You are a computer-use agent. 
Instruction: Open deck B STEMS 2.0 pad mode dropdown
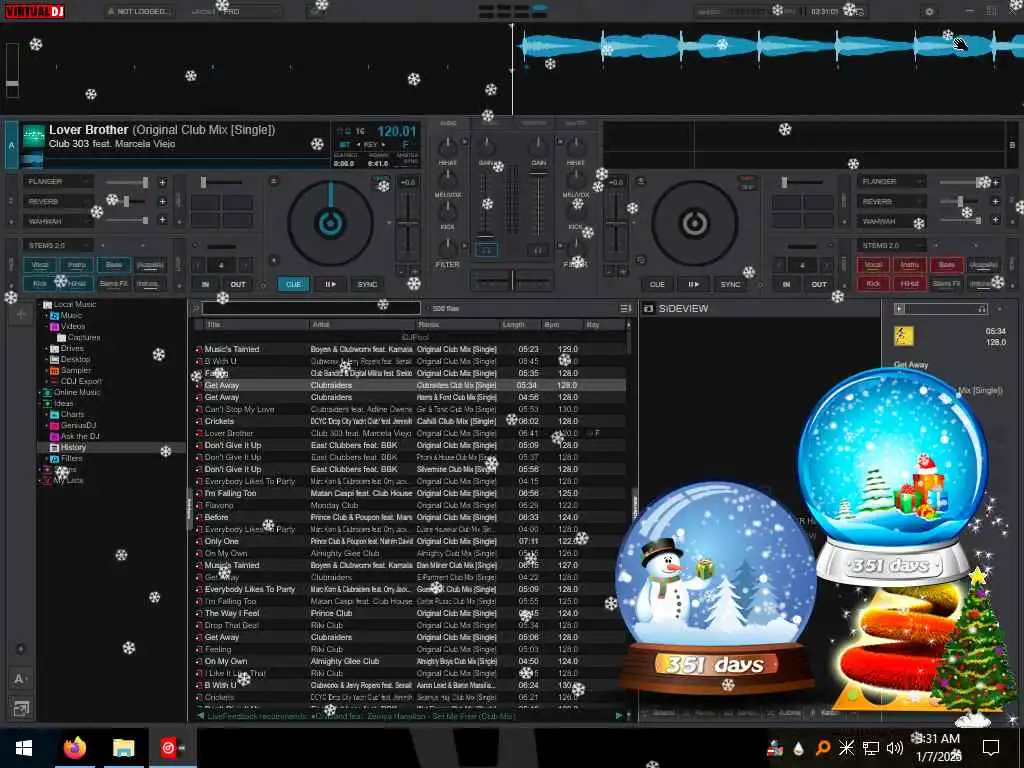(x=891, y=246)
